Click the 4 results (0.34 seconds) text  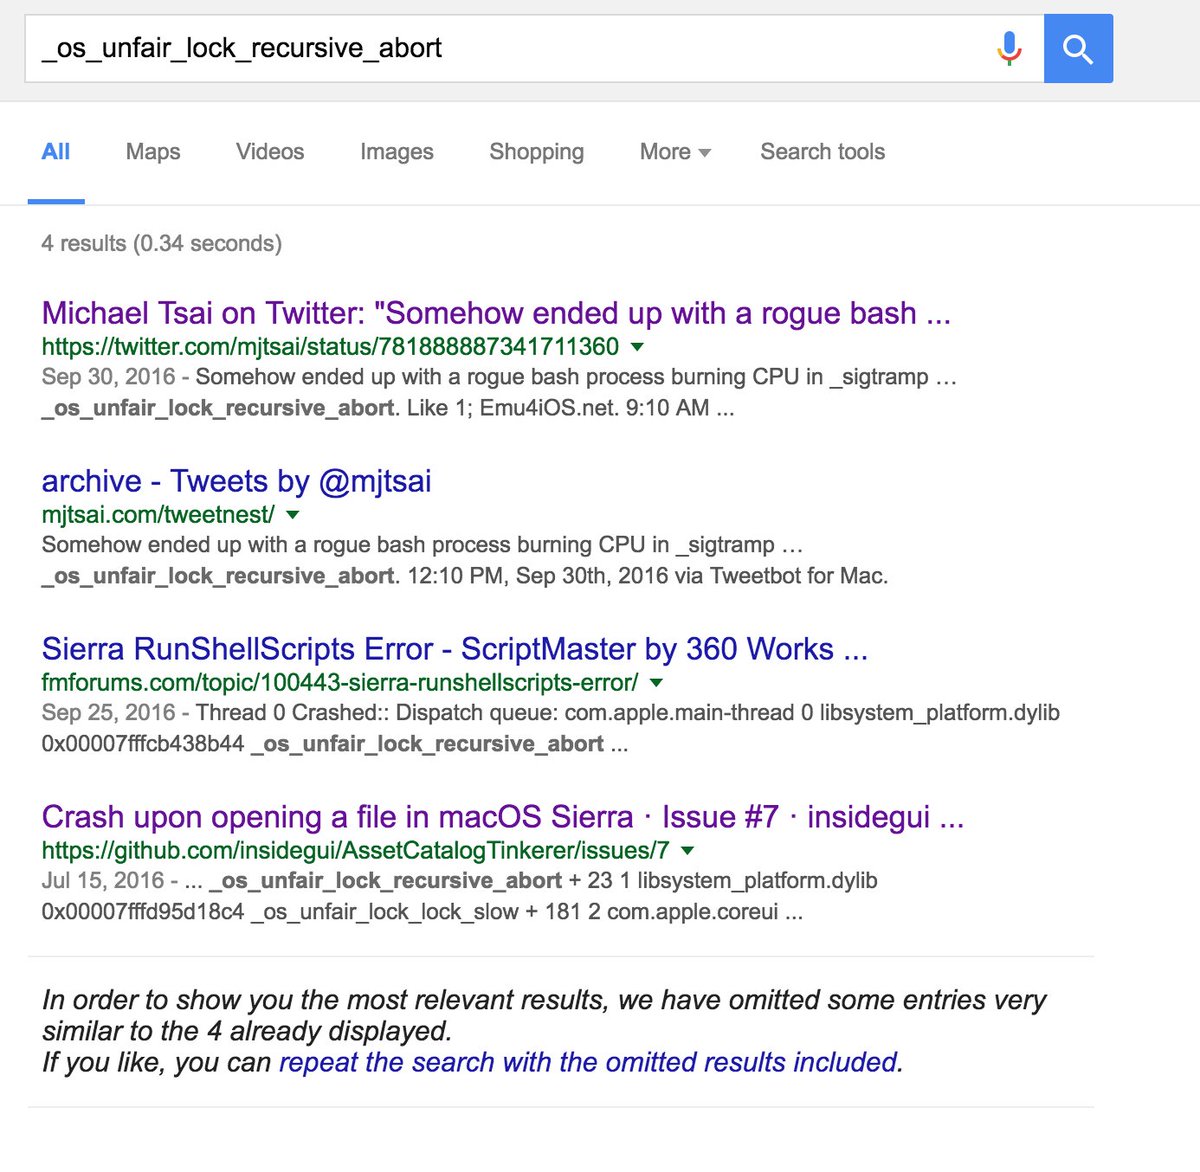tap(161, 243)
